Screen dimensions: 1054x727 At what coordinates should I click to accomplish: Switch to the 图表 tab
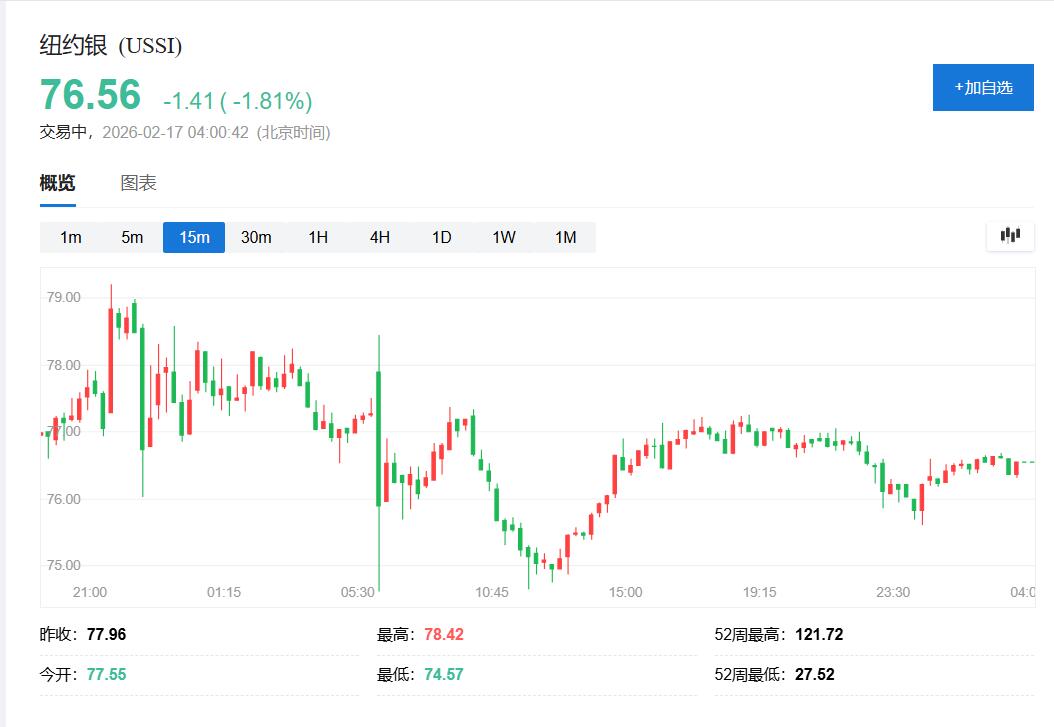click(140, 183)
